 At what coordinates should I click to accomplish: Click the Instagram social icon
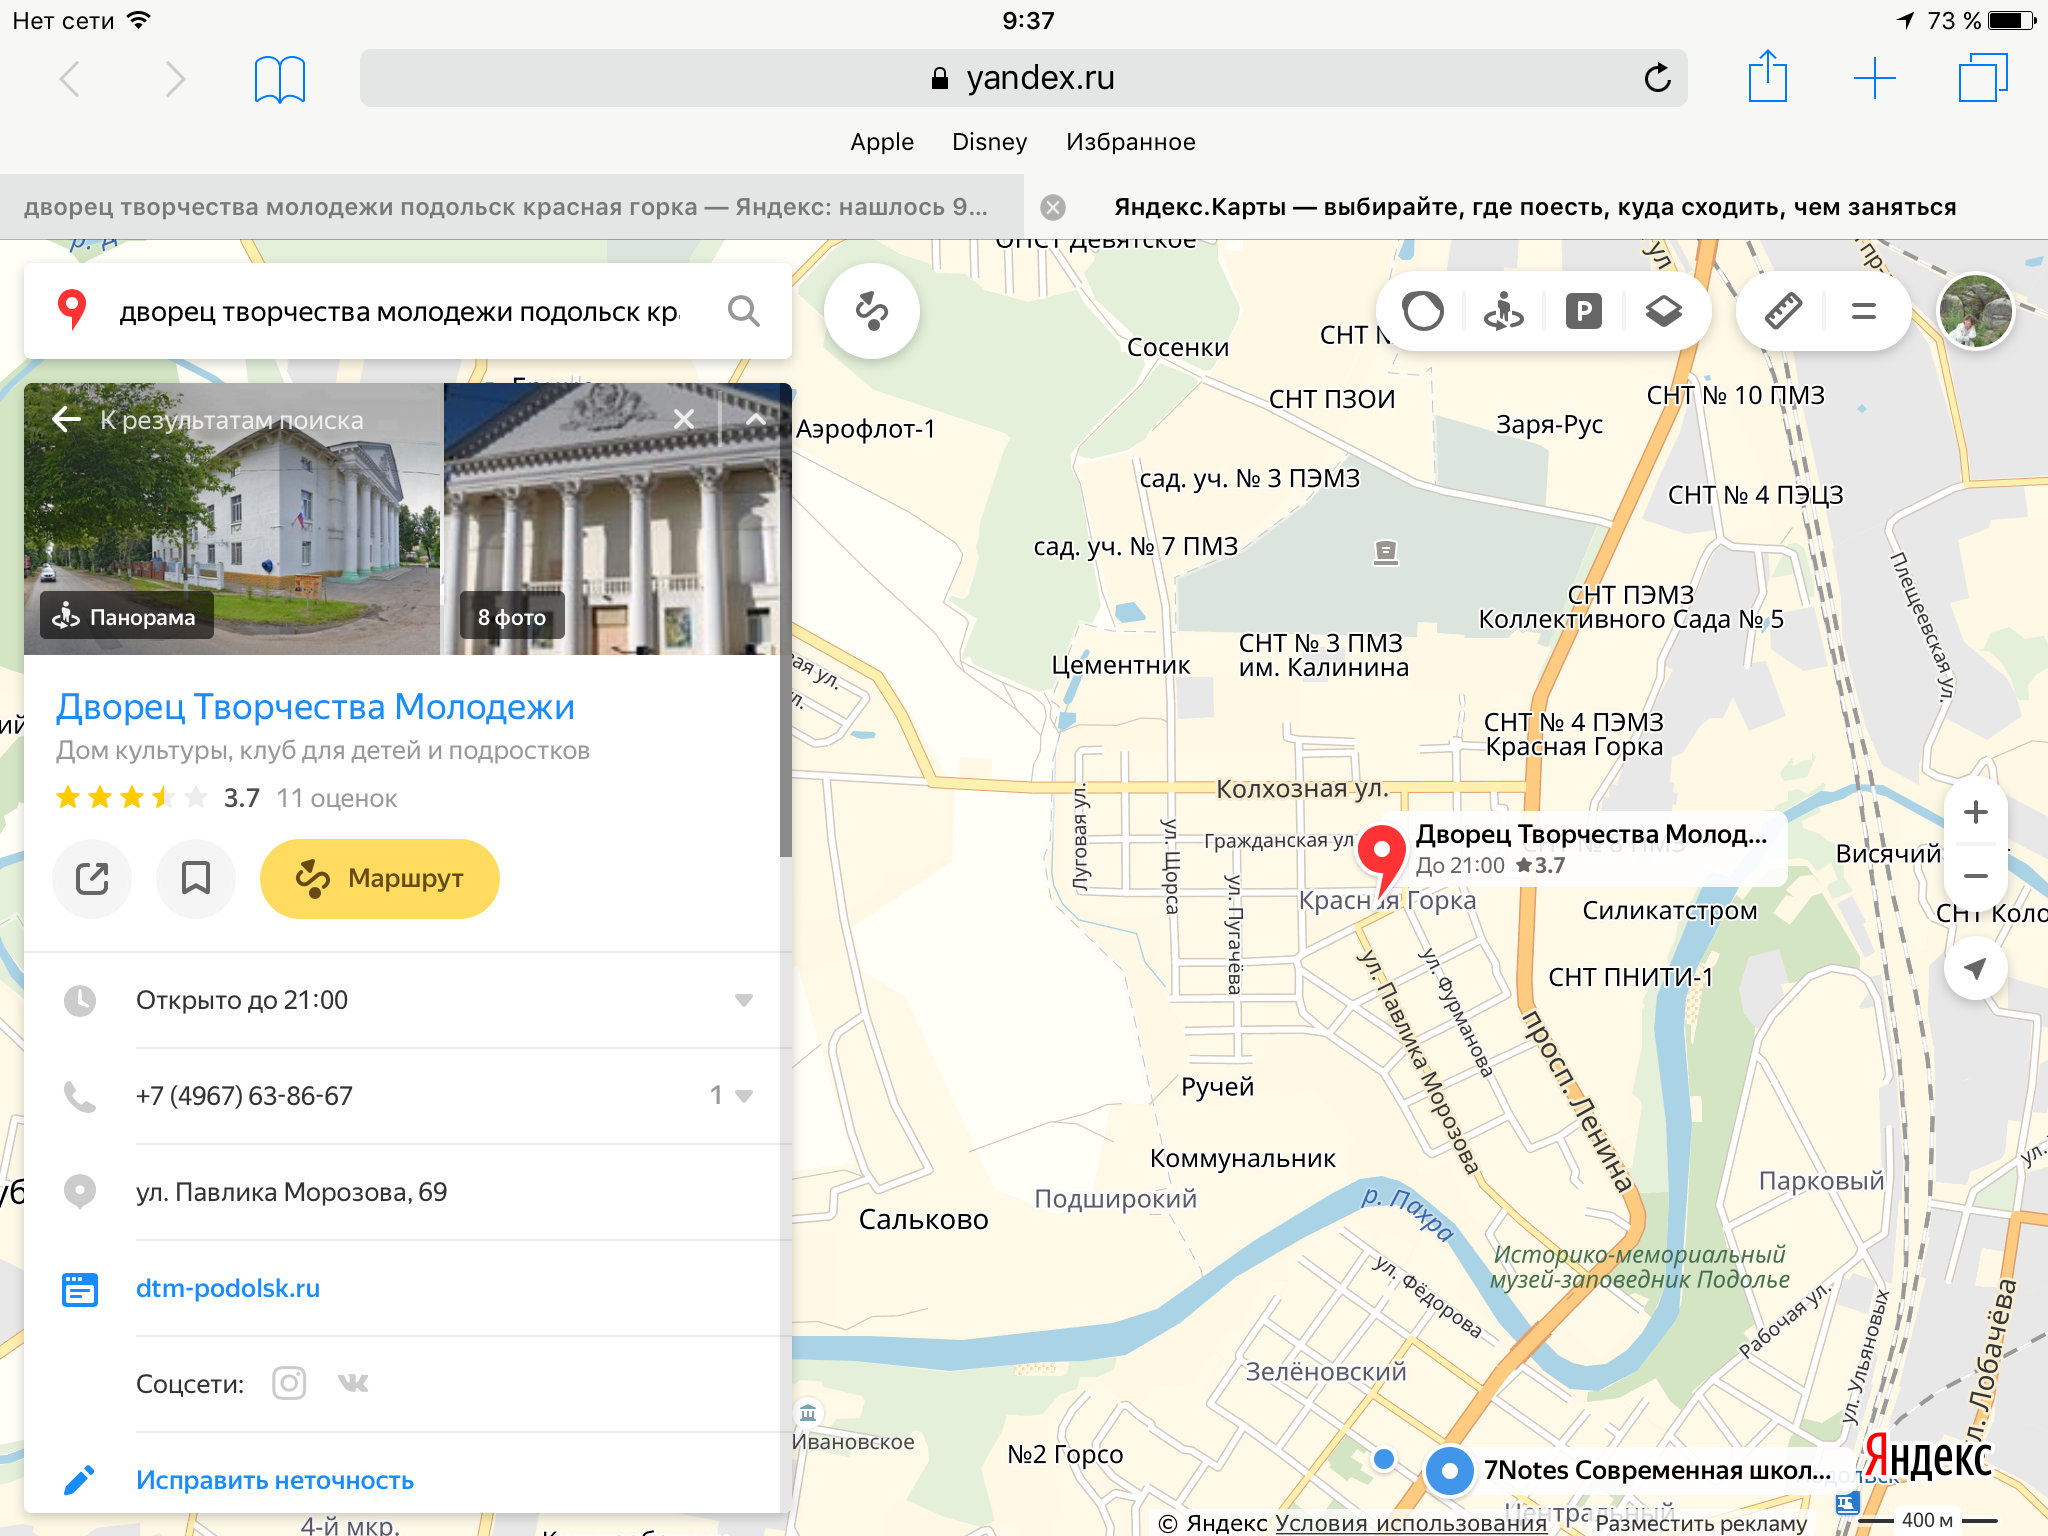point(289,1383)
